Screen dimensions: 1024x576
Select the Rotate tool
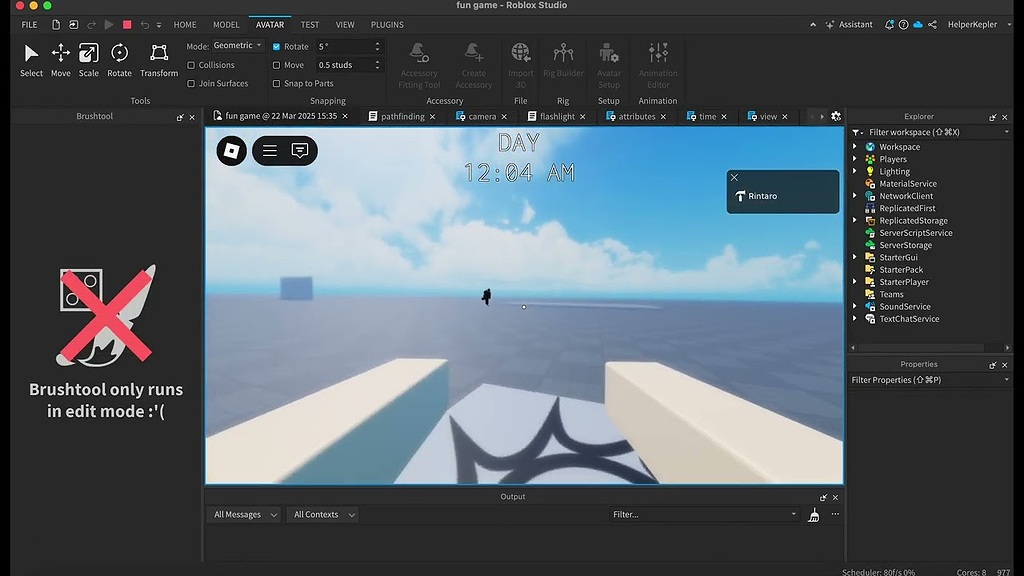(119, 60)
